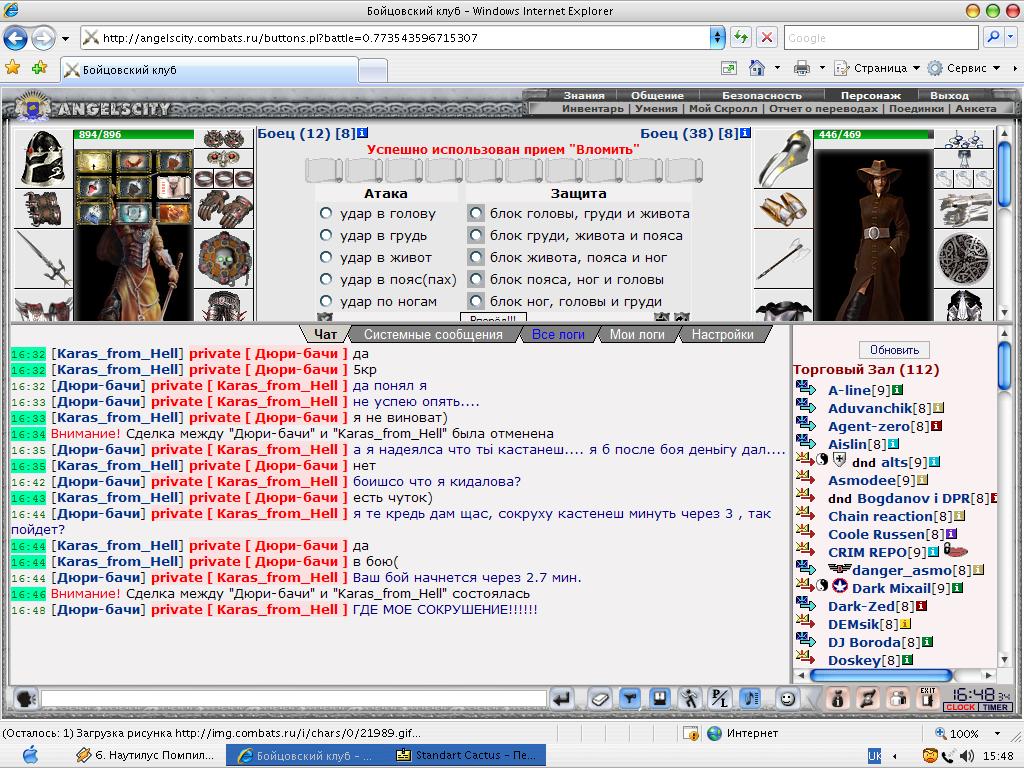
Task: Click the CLOCK label under time
Action: tap(959, 707)
